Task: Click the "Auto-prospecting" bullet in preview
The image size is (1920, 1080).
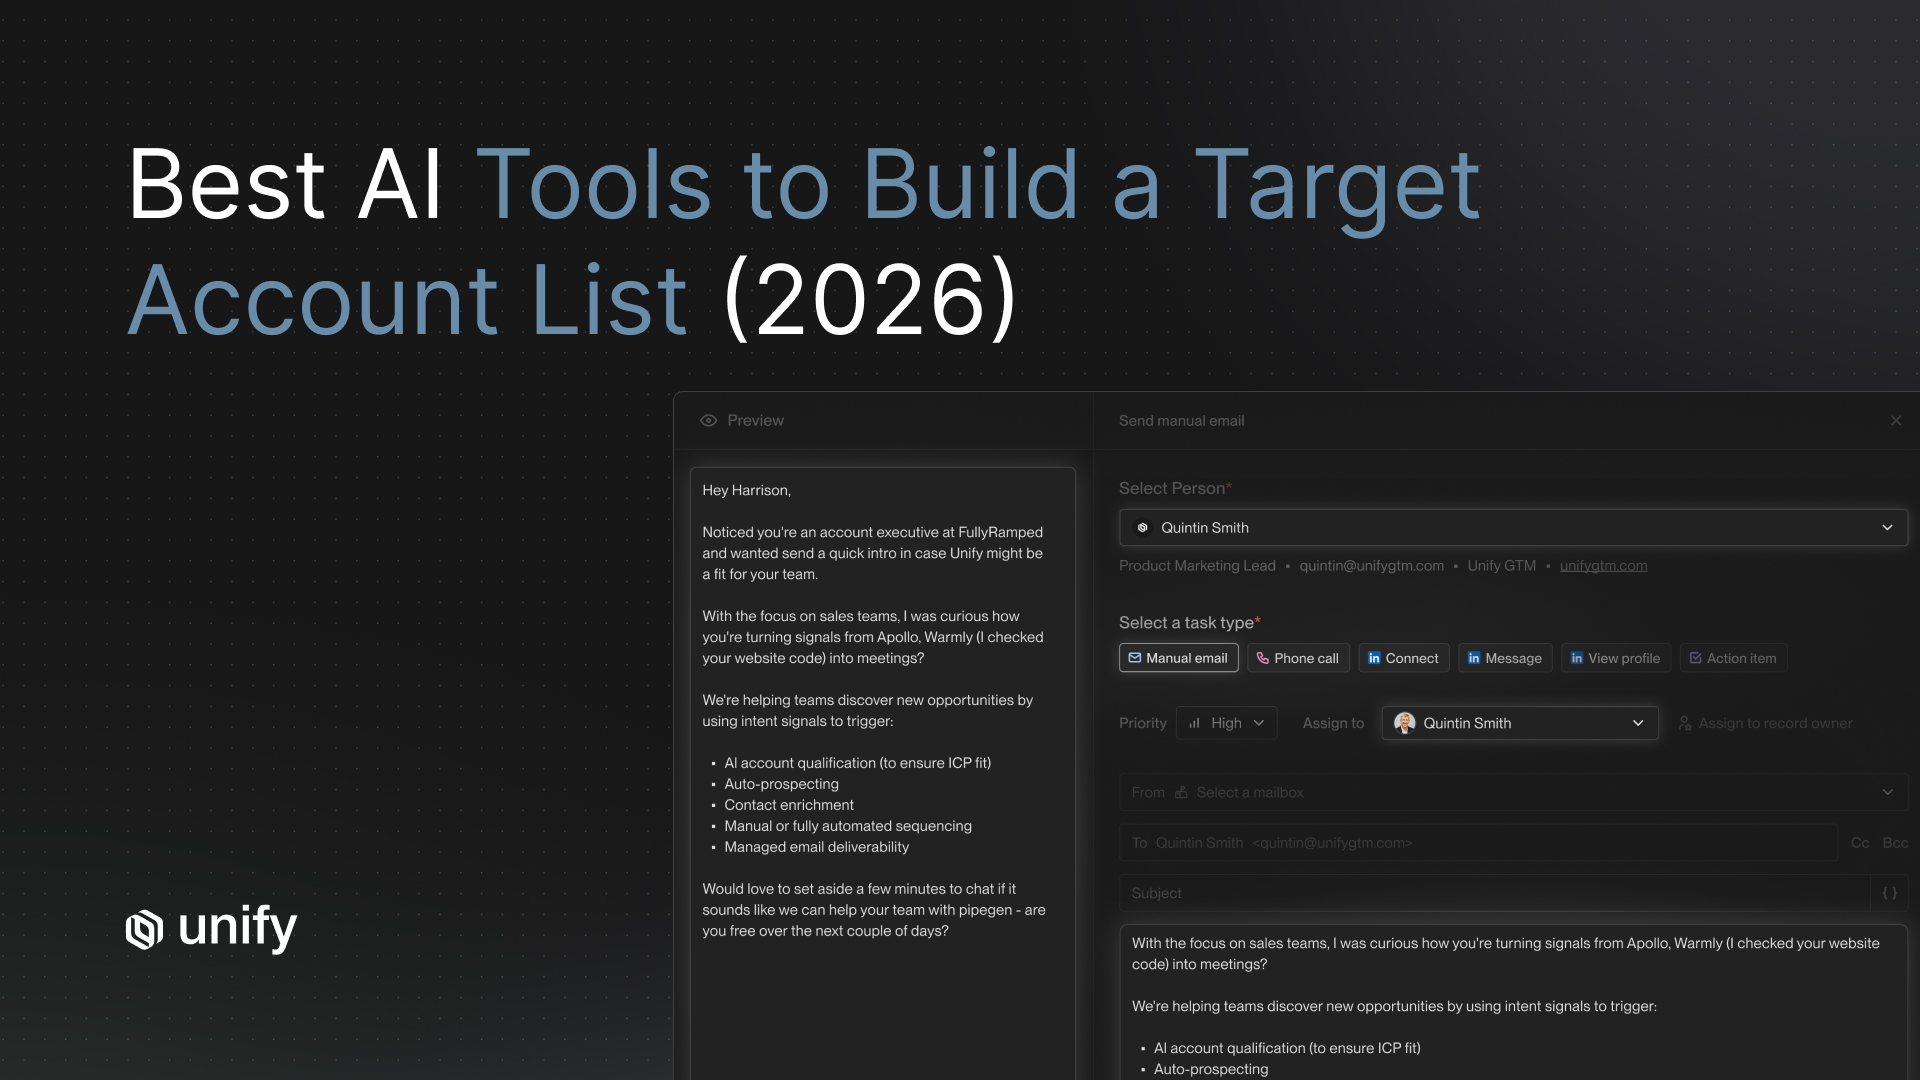Action: (781, 784)
